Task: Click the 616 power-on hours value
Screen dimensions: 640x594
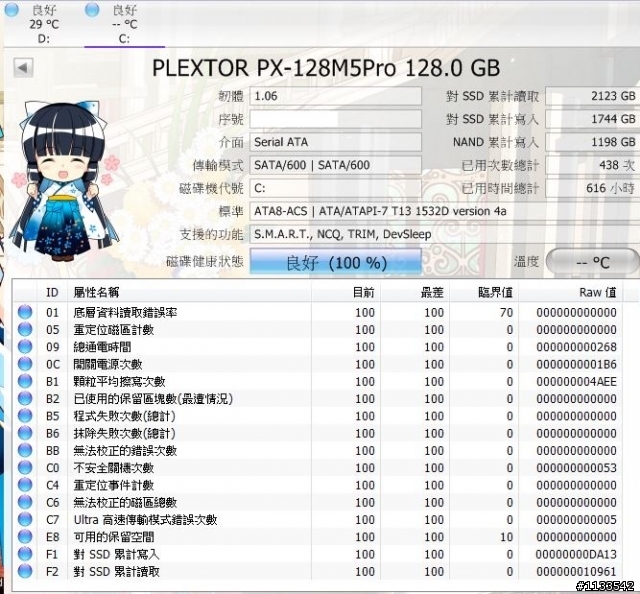Action: [x=592, y=188]
